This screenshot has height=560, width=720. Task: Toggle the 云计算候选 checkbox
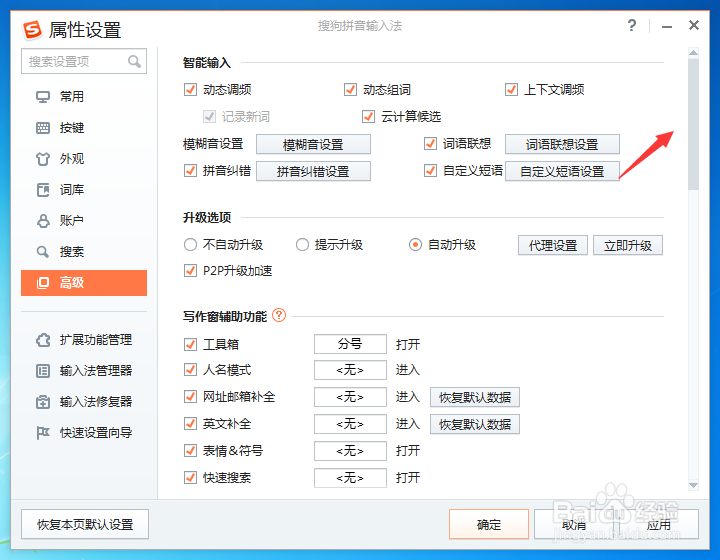point(368,117)
